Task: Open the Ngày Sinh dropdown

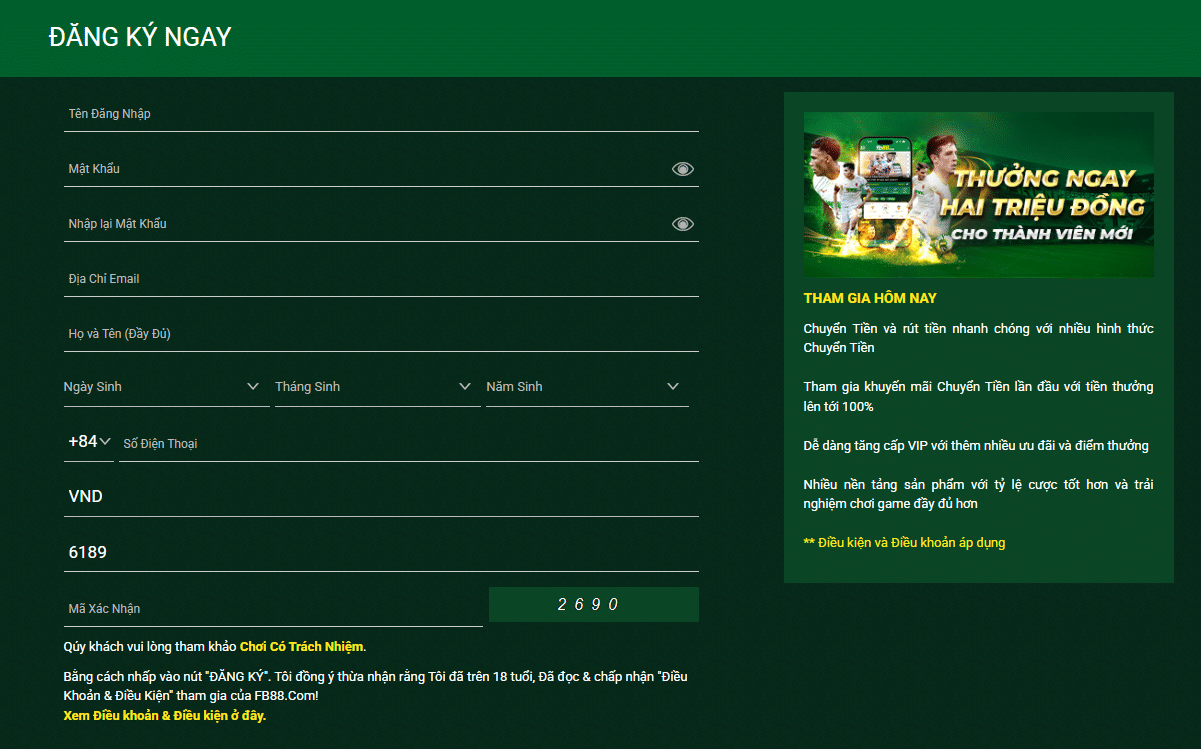Action: pyautogui.click(x=166, y=387)
